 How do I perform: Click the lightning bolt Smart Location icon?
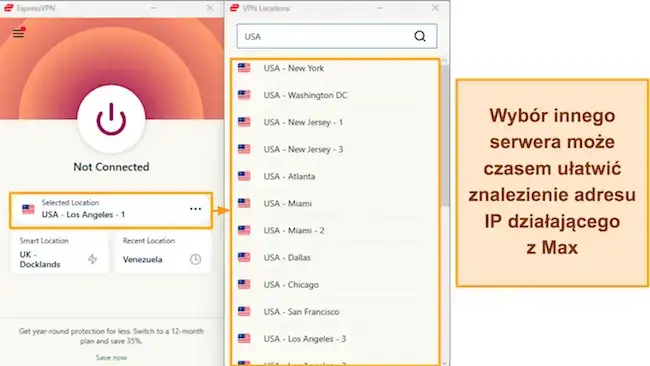coord(92,259)
